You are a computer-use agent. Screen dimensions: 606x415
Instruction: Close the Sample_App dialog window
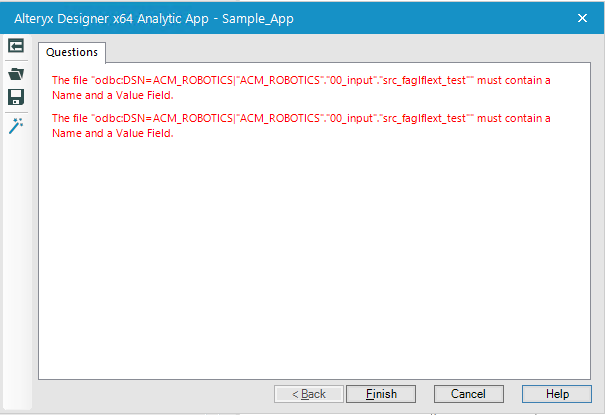coord(582,18)
